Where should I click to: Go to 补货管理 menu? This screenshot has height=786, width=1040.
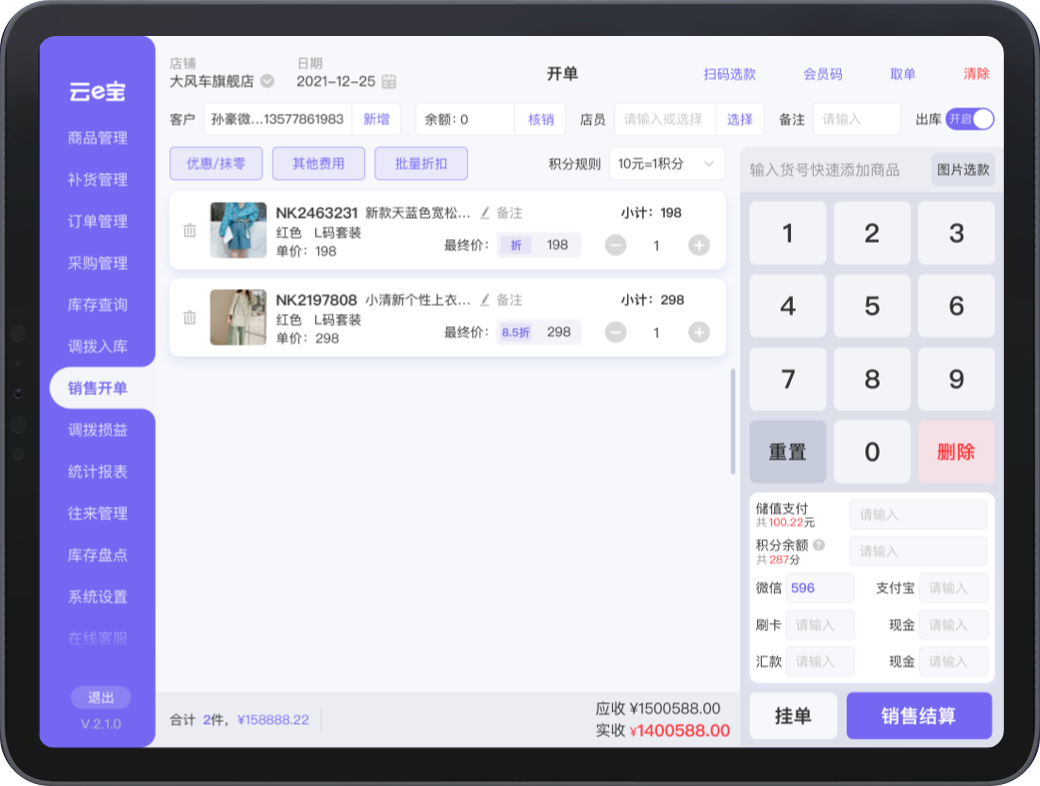tap(98, 180)
